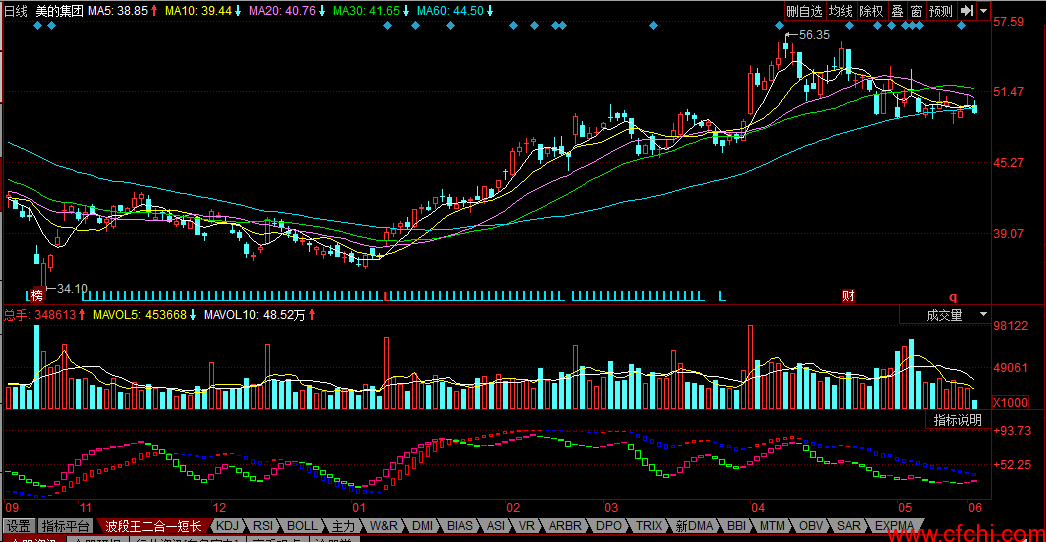Viewport: 1046px width, 542px height.
Task: Click the 45.27 price axis label
Action: (1009, 162)
